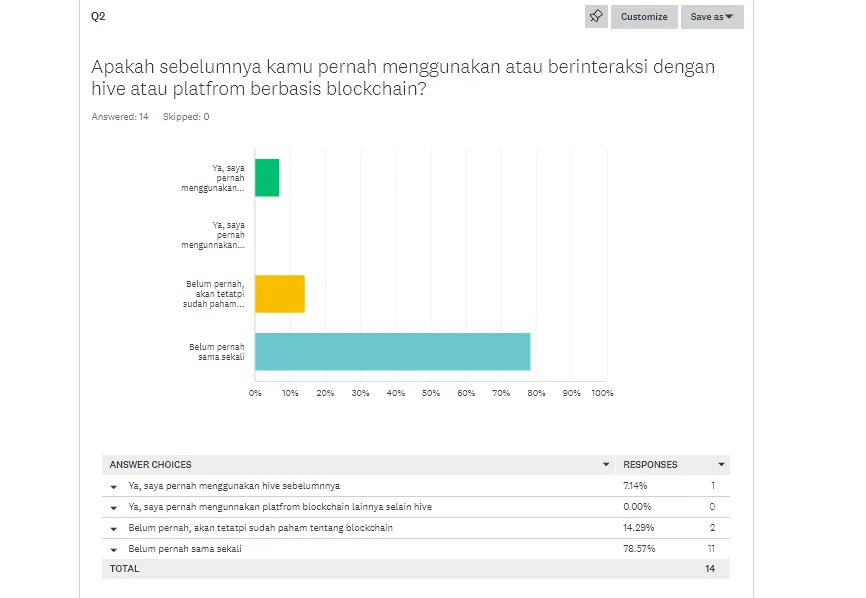Expand row 'Ya, saya pernah menggunakan hive sebelumnya'

click(x=114, y=486)
